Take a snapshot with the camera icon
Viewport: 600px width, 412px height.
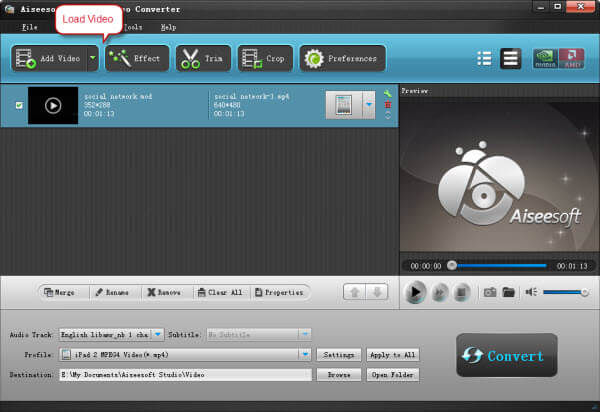pos(490,293)
